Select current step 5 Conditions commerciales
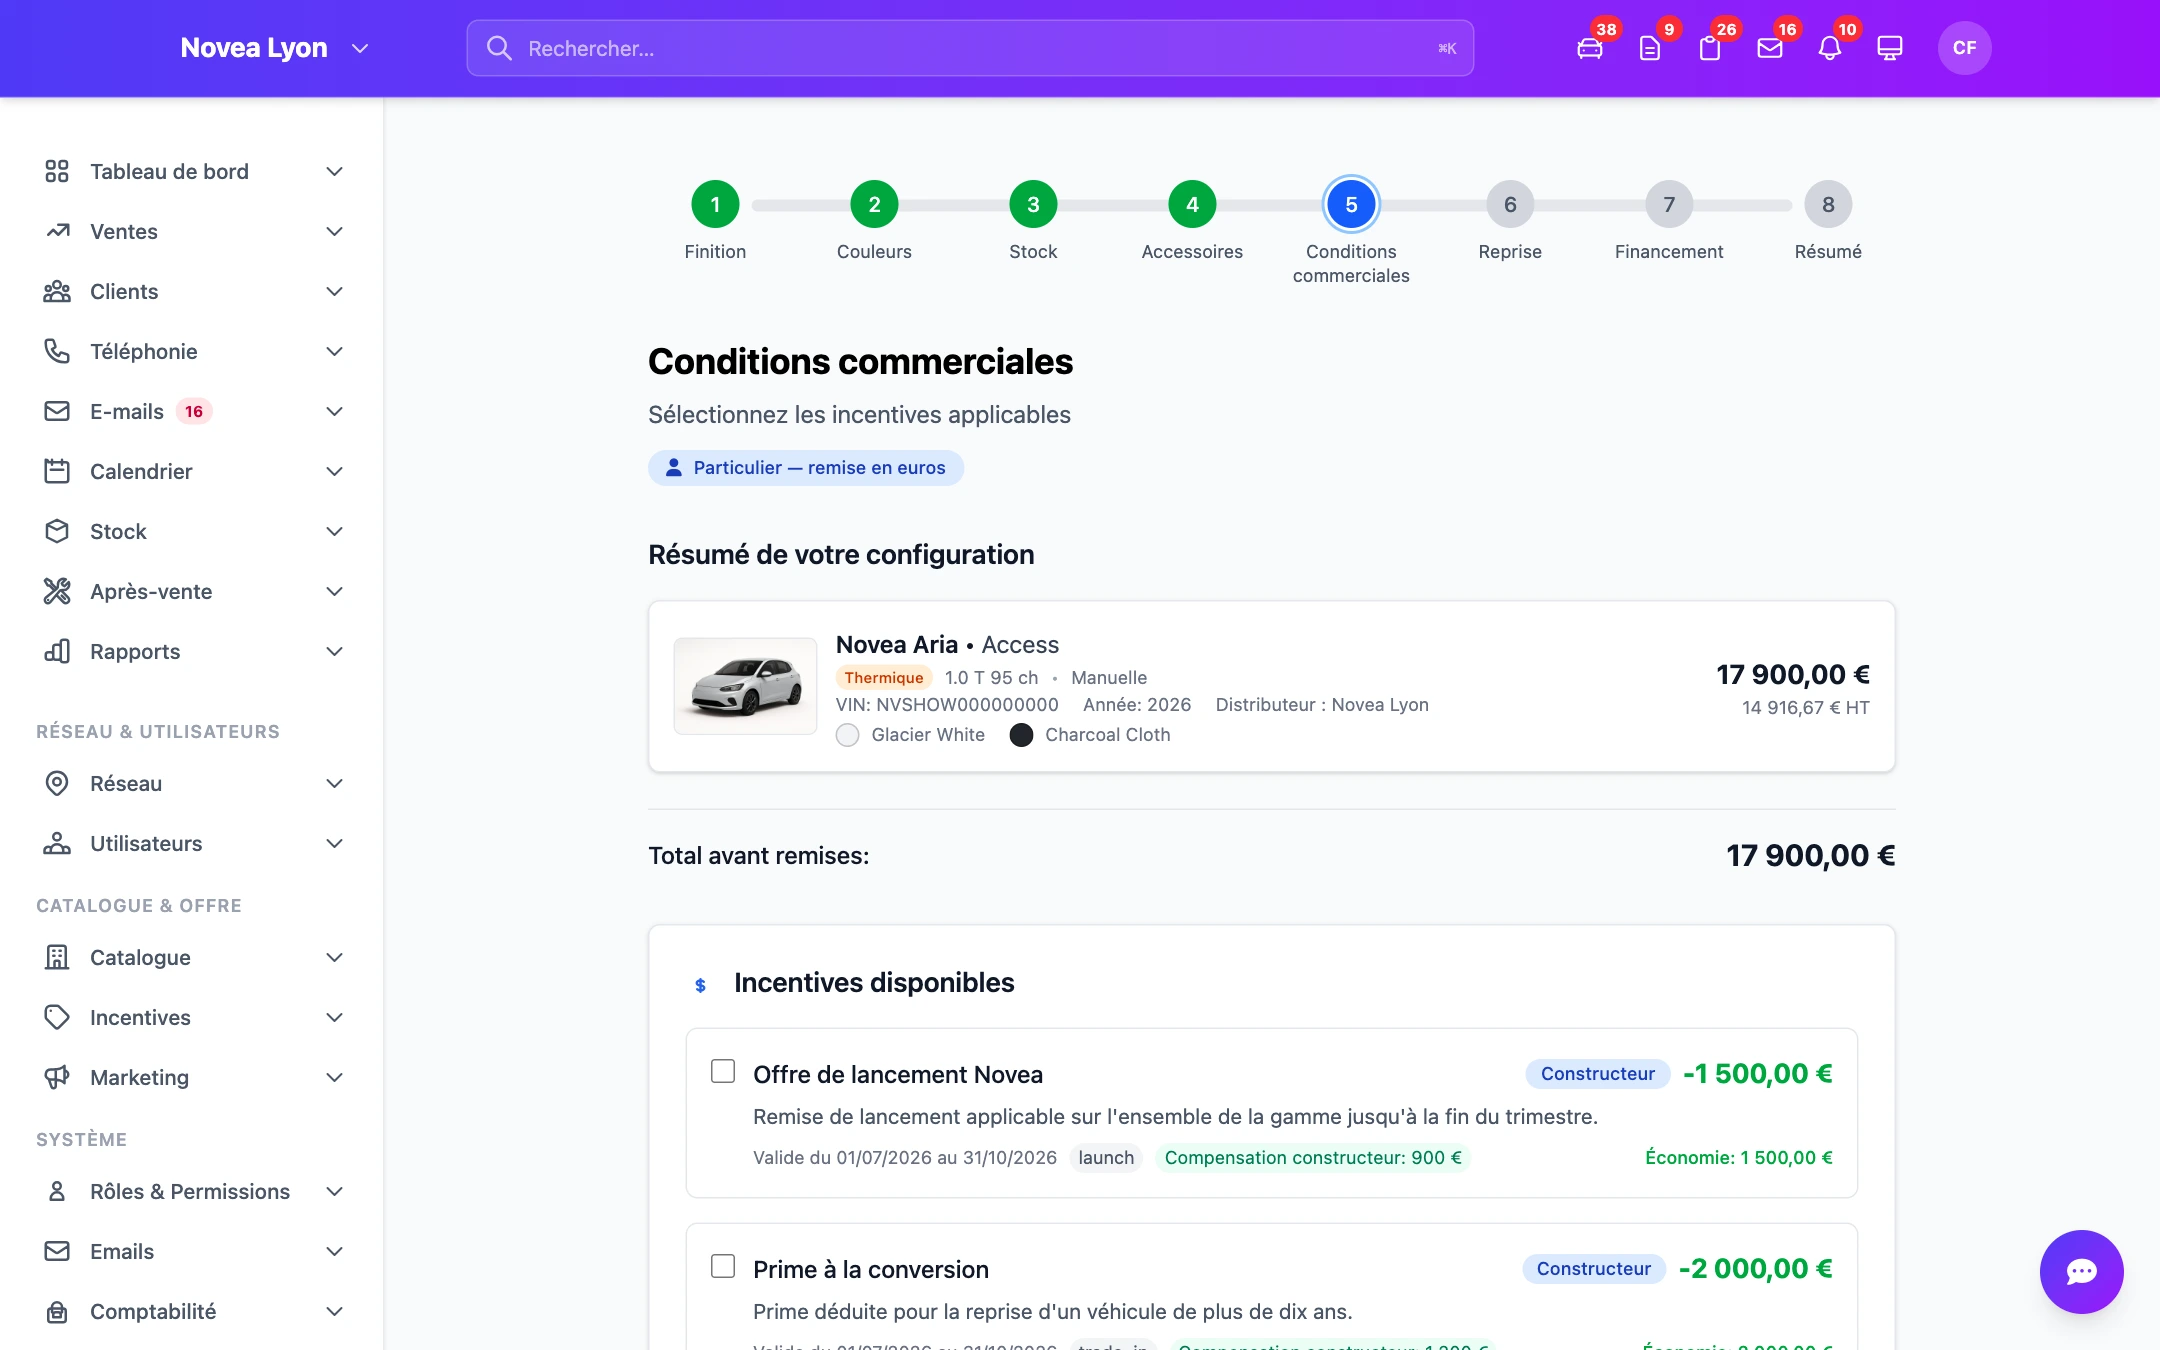The image size is (2160, 1350). point(1351,204)
